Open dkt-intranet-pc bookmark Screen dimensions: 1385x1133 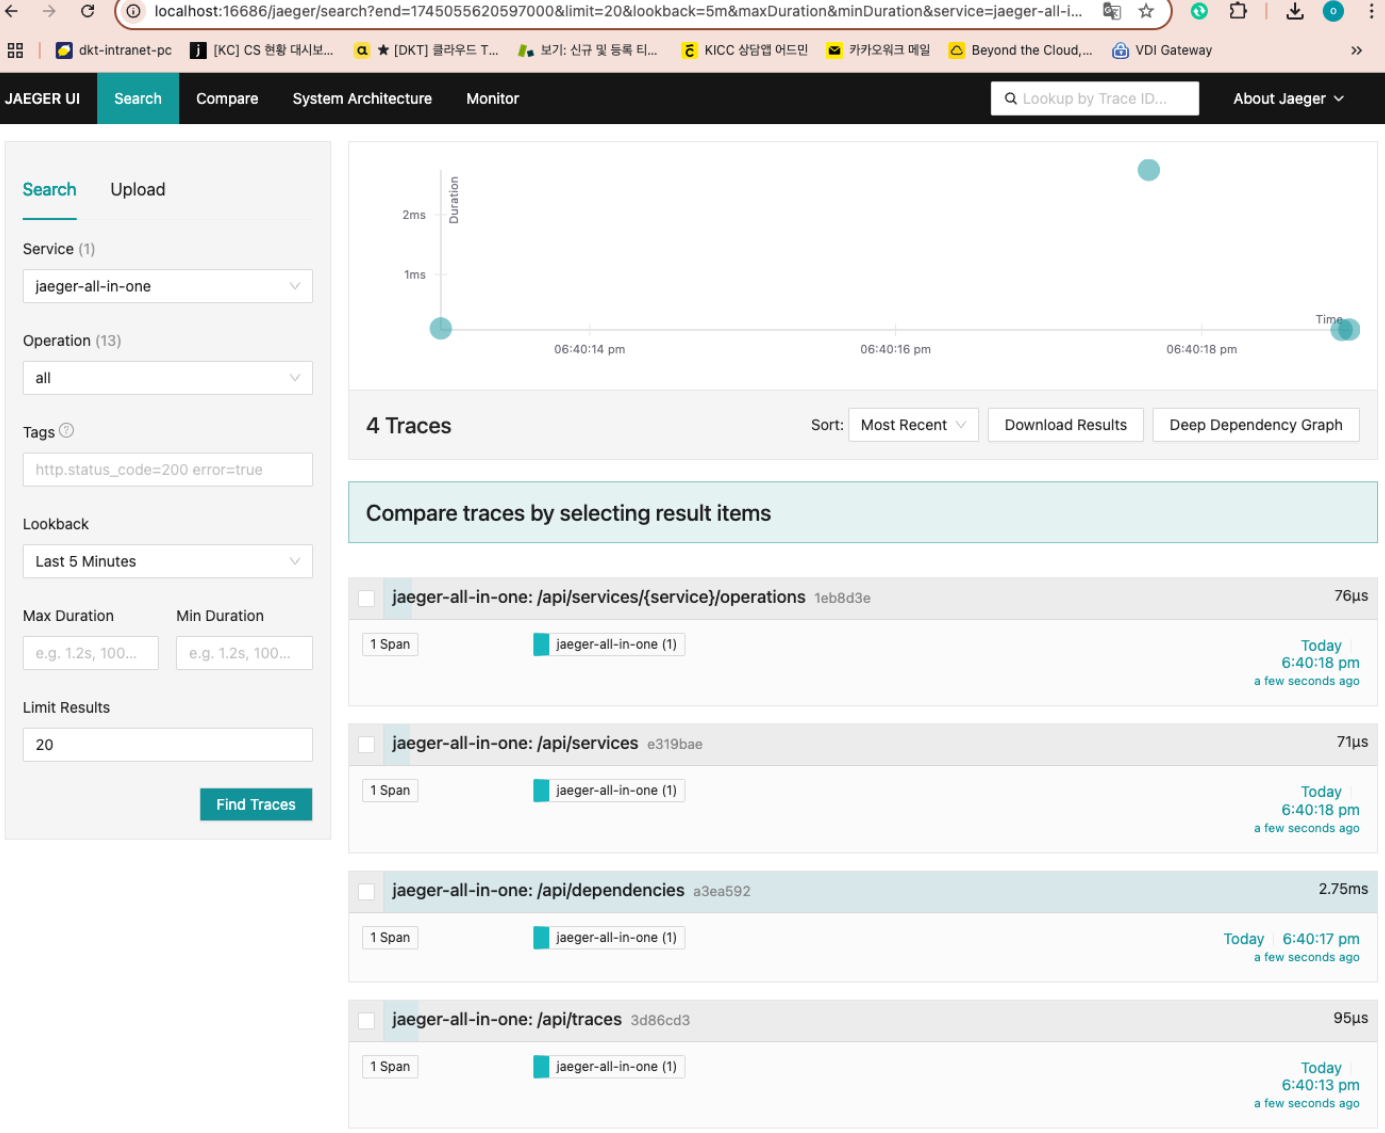113,50
